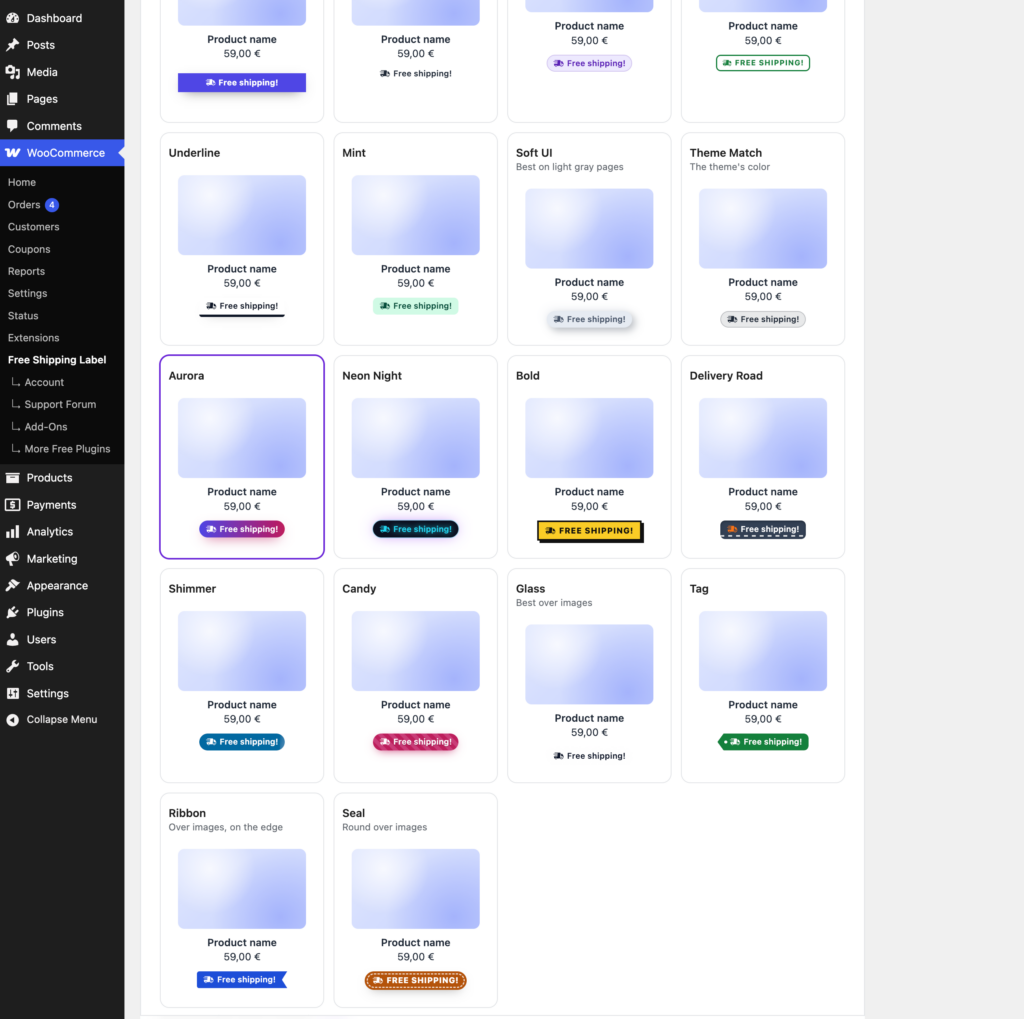Open the Customers submenu item
Image resolution: width=1024 pixels, height=1019 pixels.
pyautogui.click(x=33, y=227)
